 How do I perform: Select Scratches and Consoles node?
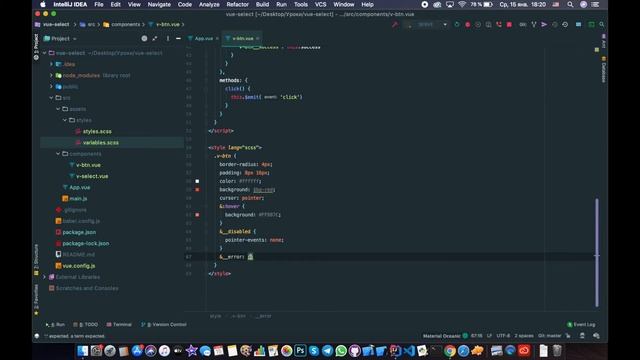[x=87, y=288]
